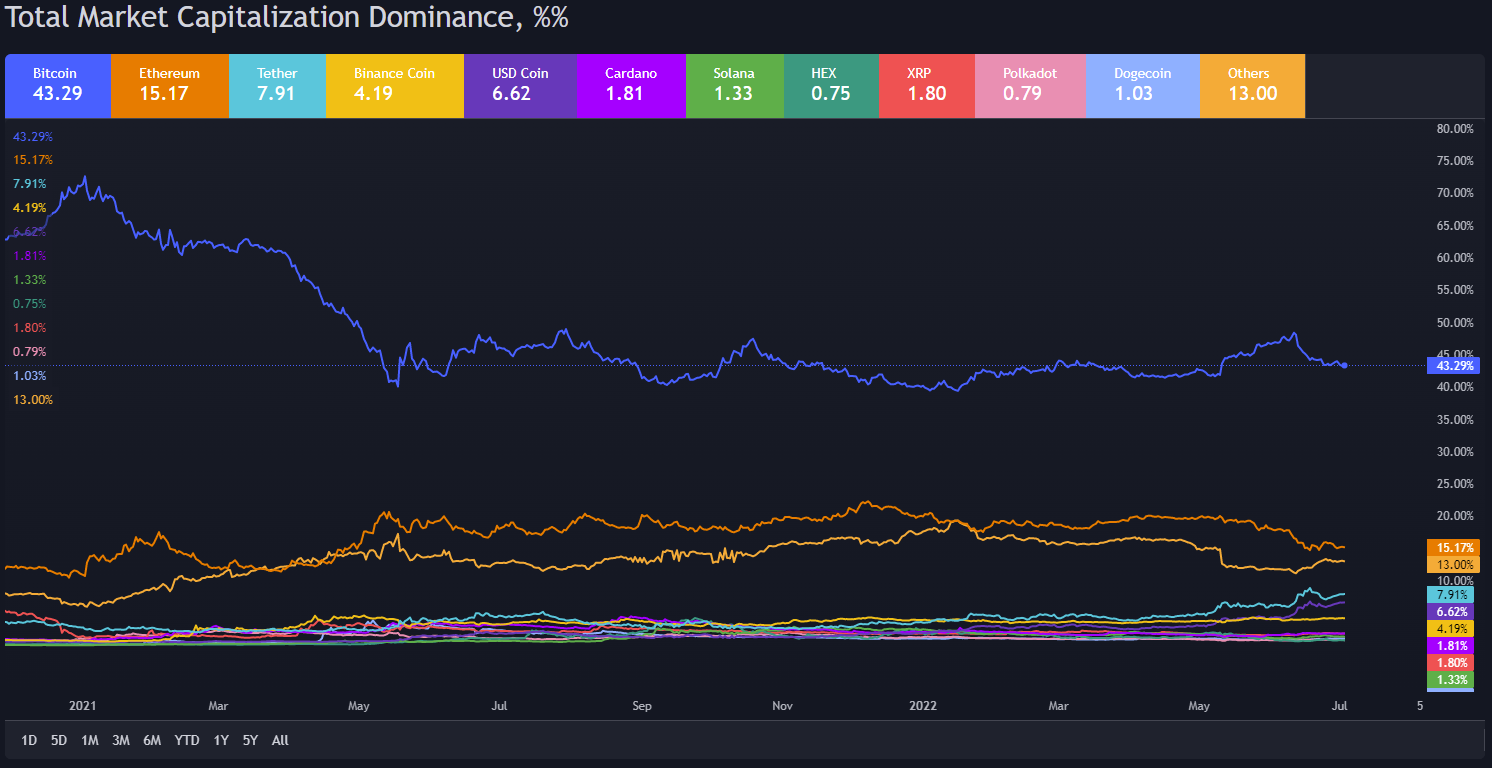Click the 7.91% value in the in-chart list
The image size is (1492, 768).
[30, 184]
